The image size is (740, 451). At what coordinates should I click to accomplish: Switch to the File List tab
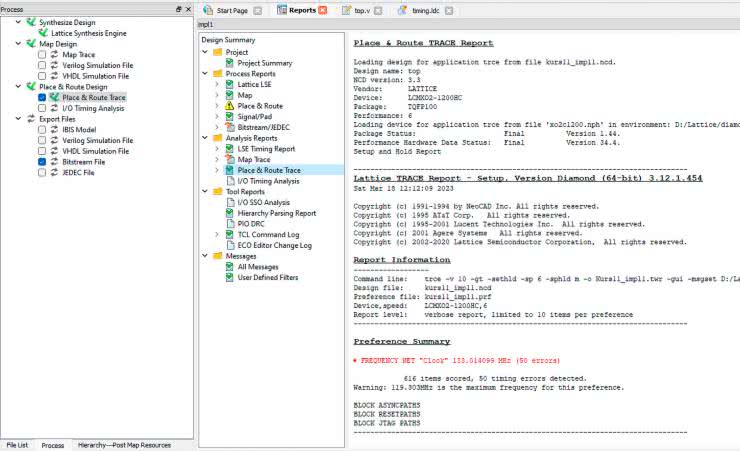pyautogui.click(x=17, y=444)
